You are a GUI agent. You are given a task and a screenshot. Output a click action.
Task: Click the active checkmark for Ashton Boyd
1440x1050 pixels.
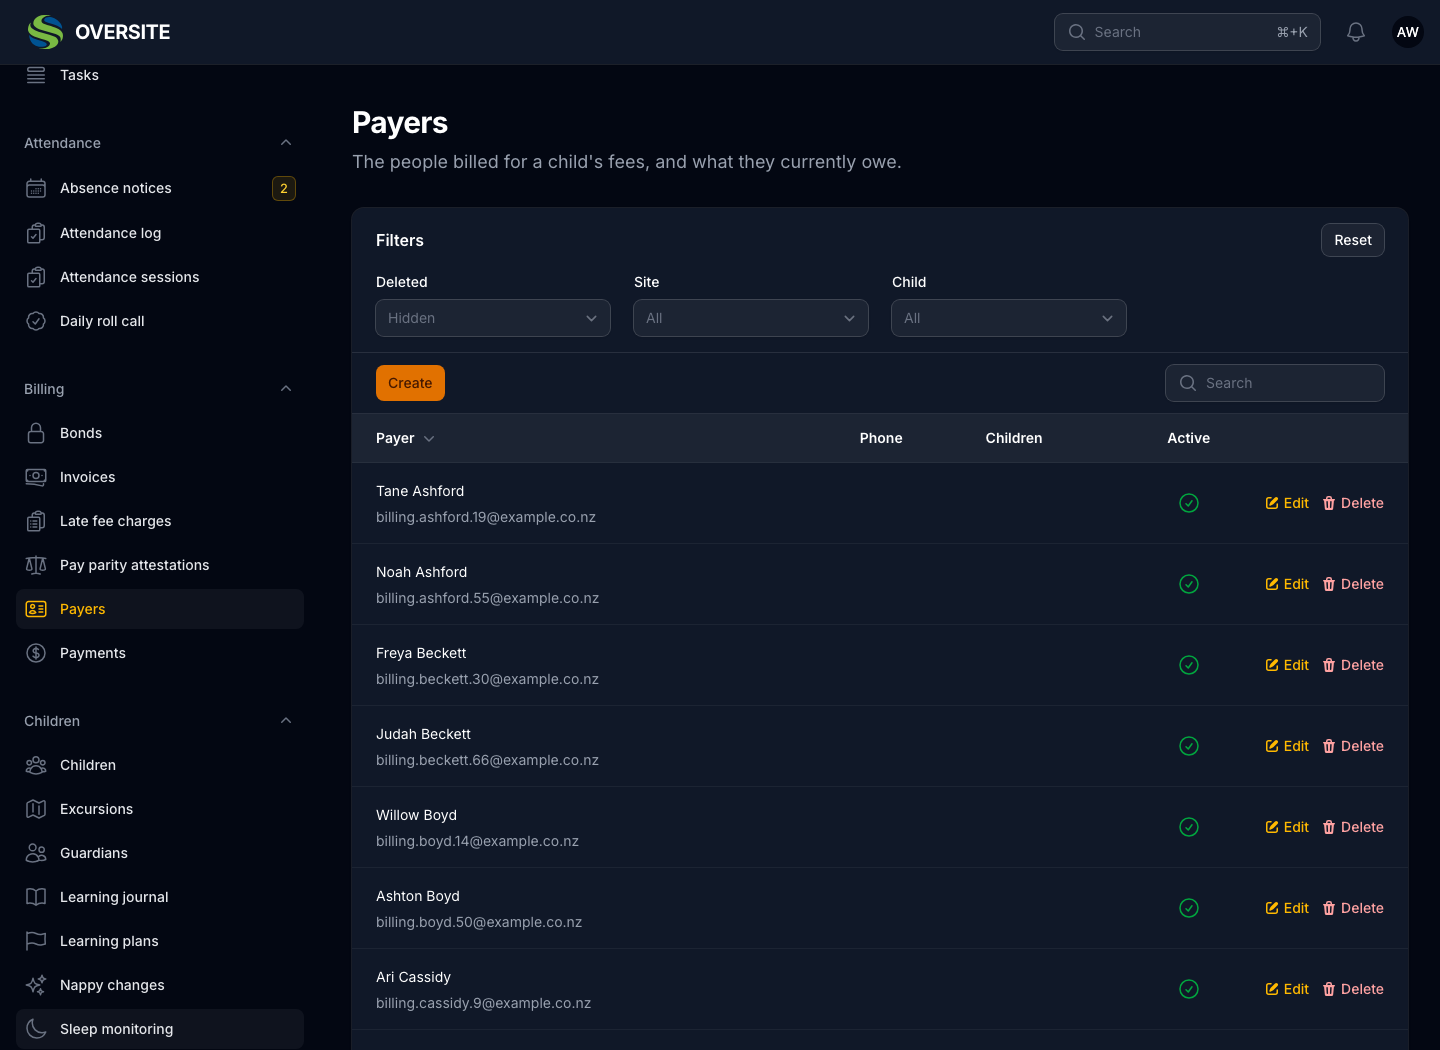point(1189,908)
